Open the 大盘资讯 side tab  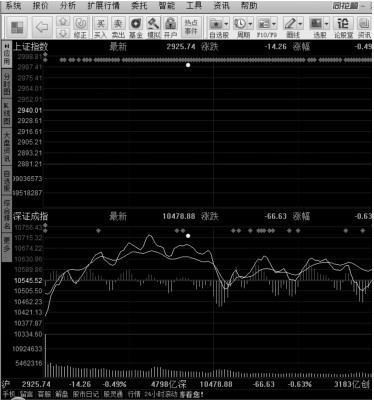(7, 147)
